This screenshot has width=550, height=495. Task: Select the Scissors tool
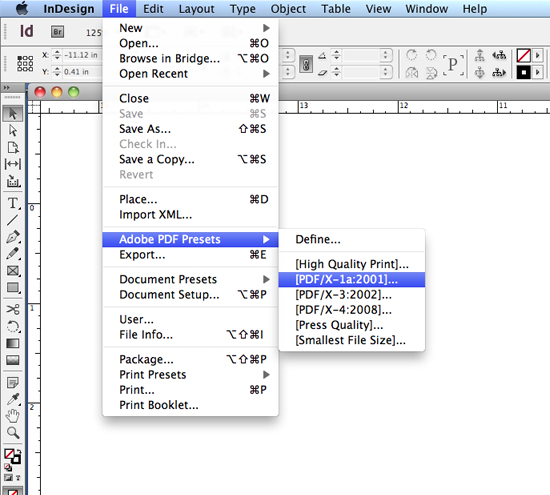(13, 309)
